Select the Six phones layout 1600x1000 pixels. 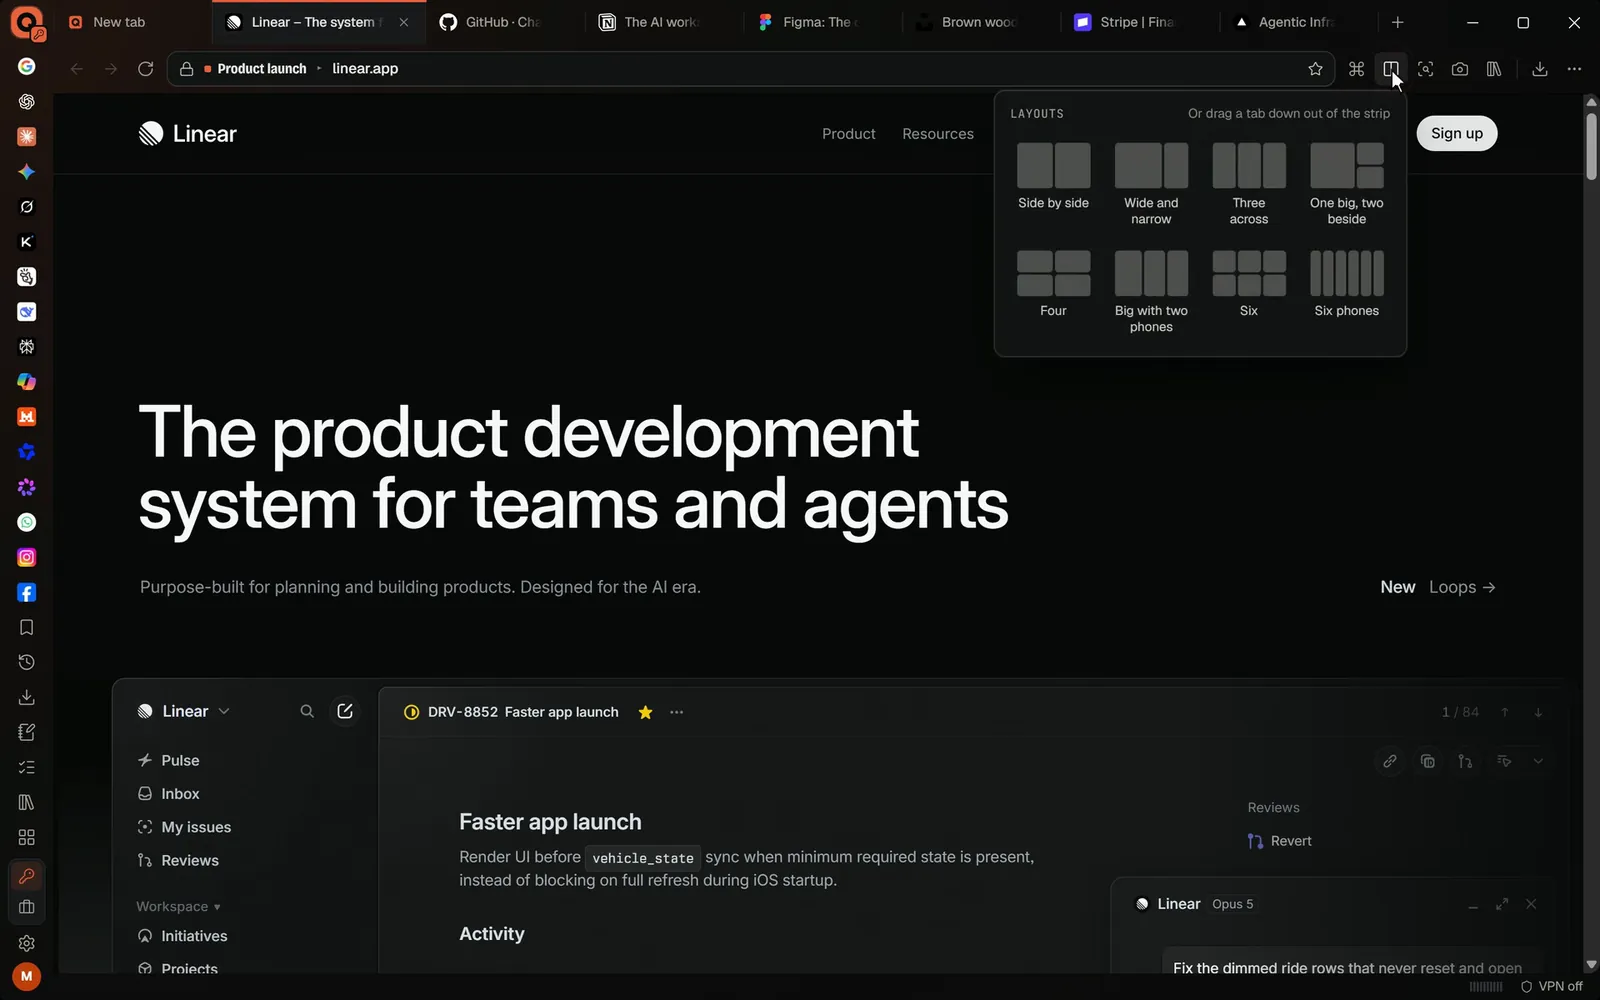click(x=1347, y=285)
